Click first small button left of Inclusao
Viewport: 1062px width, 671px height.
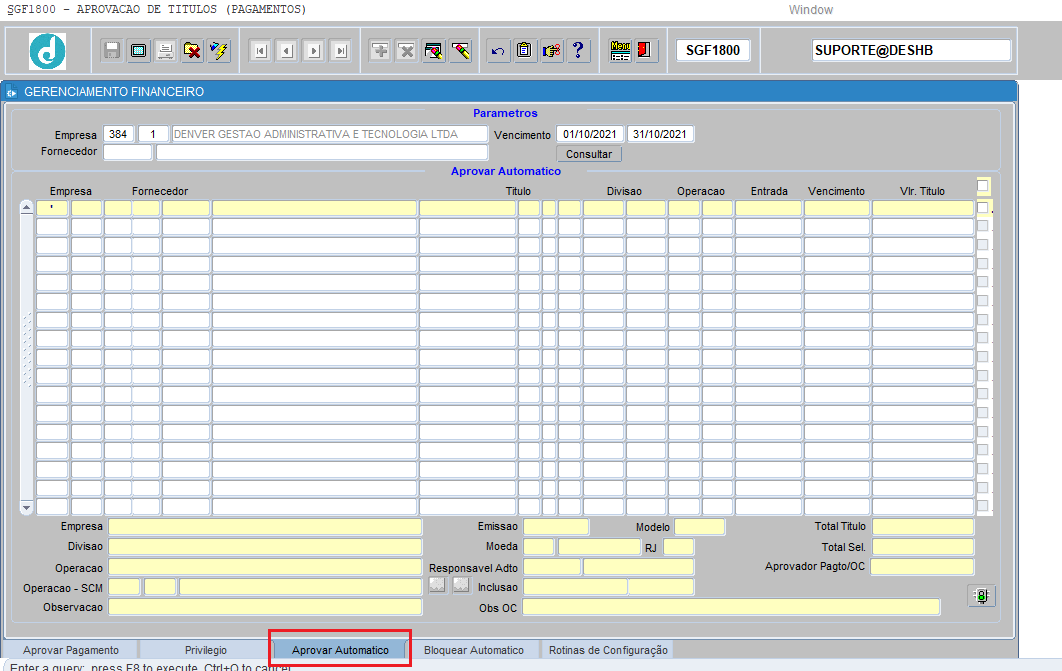tap(438, 586)
